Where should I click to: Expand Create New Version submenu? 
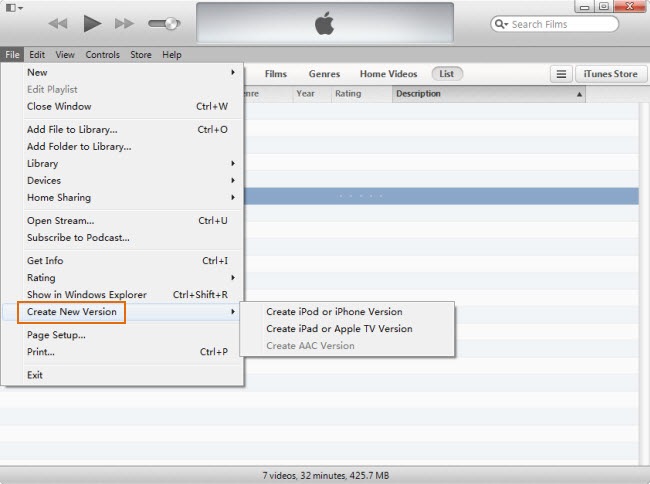pos(121,312)
